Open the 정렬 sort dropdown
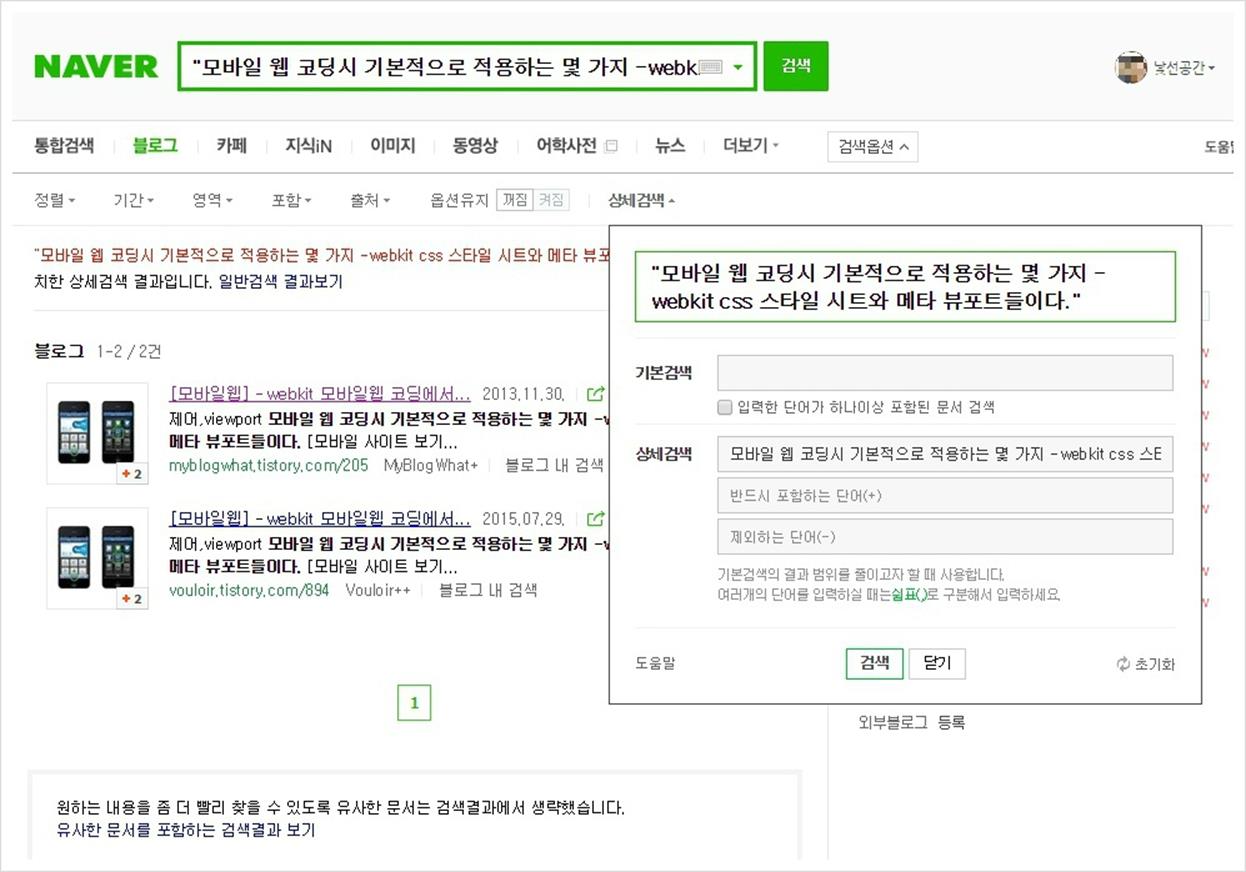Image resolution: width=1246 pixels, height=872 pixels. pos(54,200)
